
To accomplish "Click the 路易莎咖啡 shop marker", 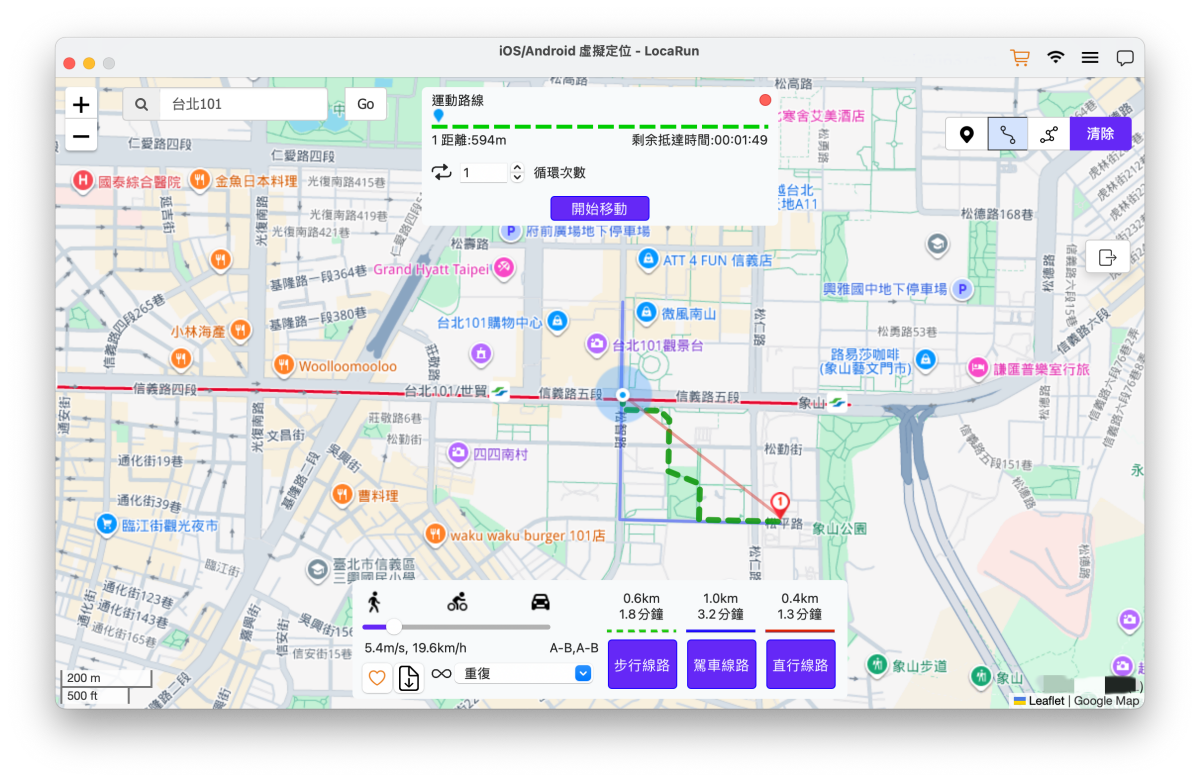I will [x=926, y=358].
